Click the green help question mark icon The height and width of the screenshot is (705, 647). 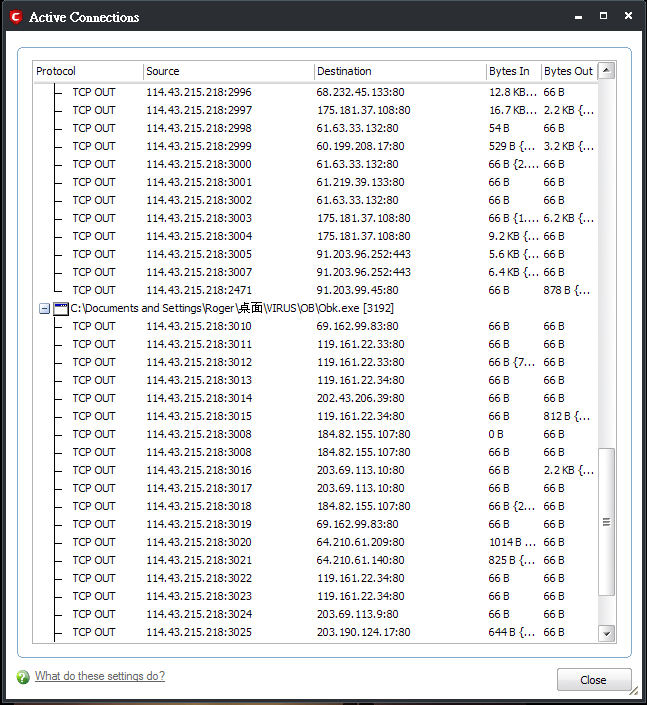click(x=23, y=676)
